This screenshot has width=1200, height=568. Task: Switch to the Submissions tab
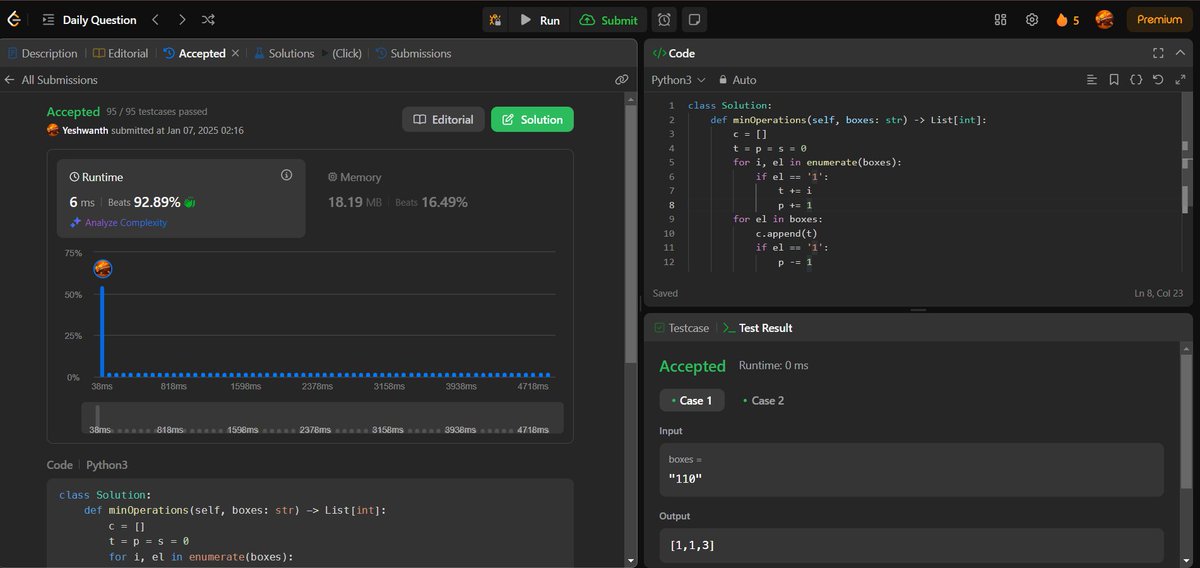413,53
